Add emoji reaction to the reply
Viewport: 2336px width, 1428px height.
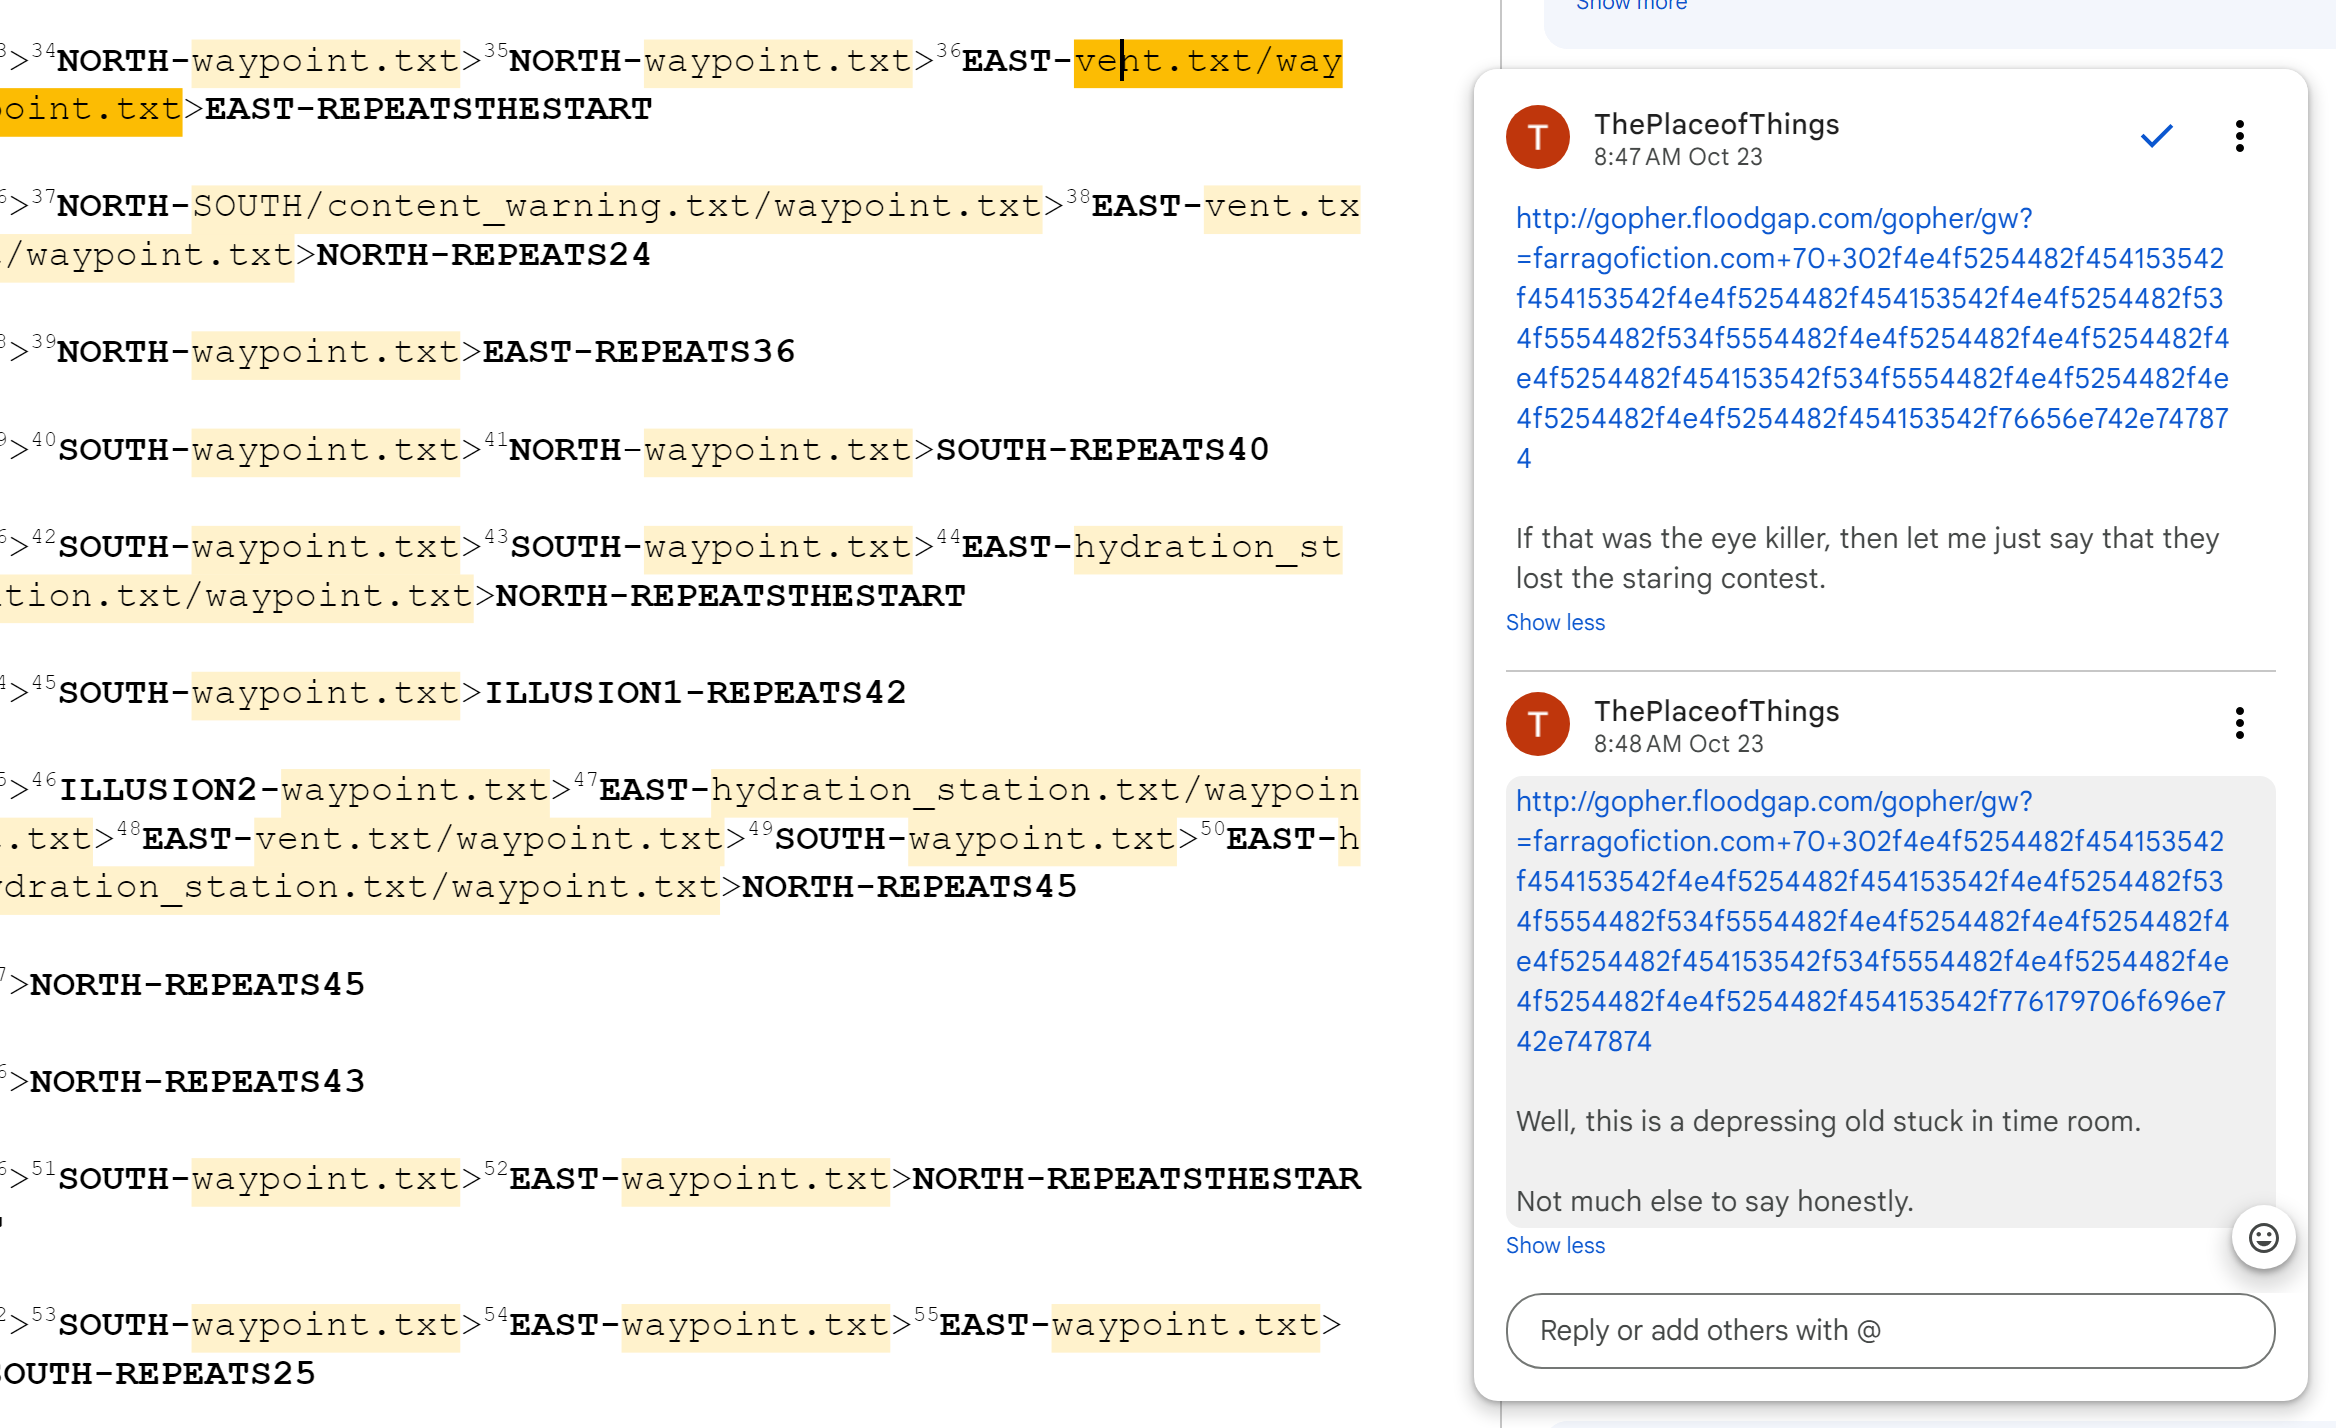point(2263,1238)
